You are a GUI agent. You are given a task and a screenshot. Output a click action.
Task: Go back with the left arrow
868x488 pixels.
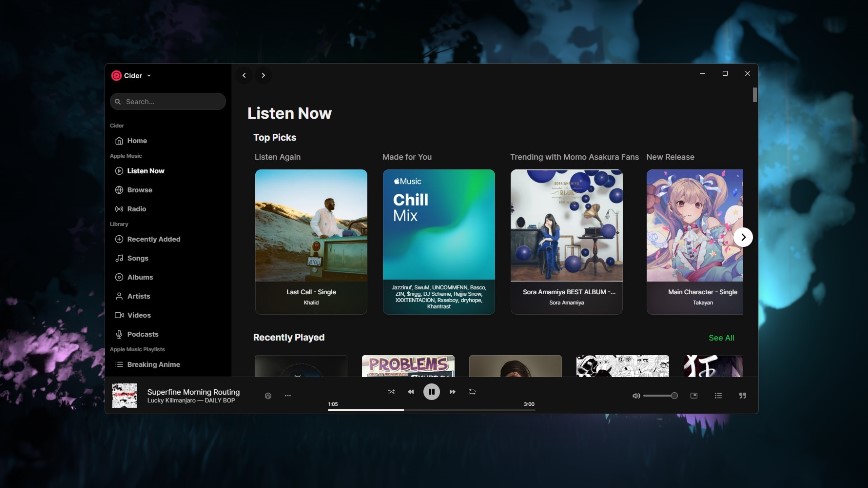tap(244, 75)
